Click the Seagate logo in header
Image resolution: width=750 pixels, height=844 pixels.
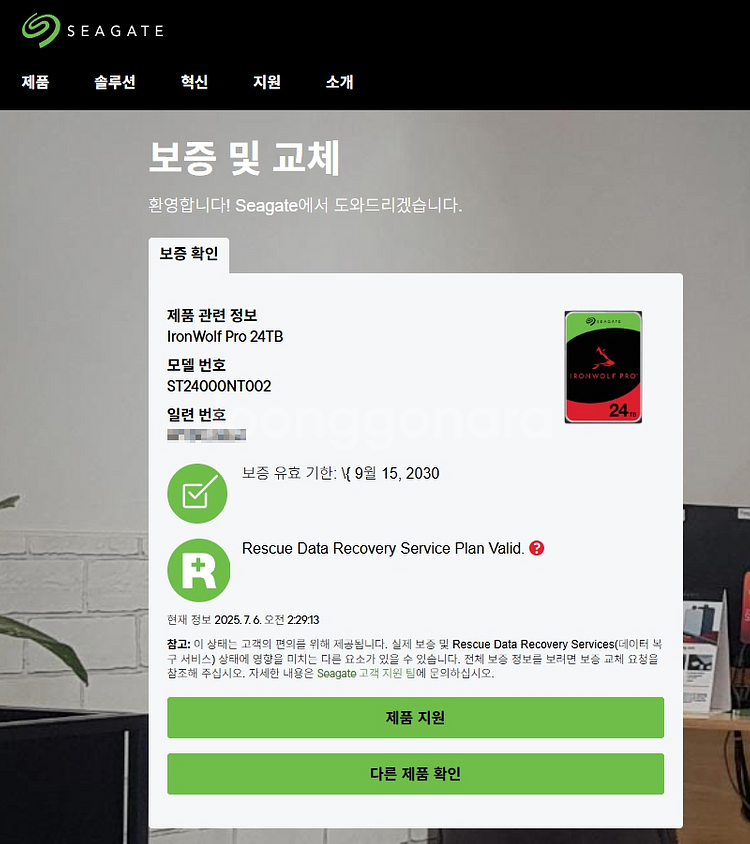93,30
